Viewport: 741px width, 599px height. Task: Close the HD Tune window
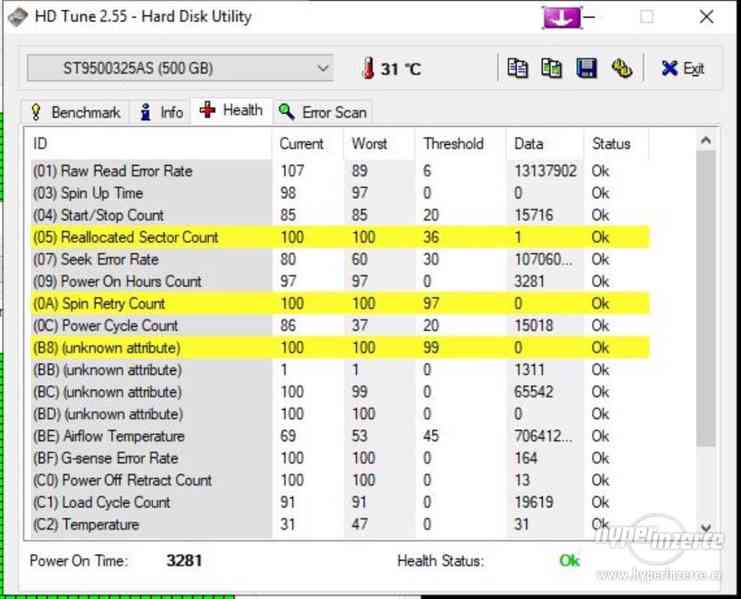pyautogui.click(x=707, y=17)
